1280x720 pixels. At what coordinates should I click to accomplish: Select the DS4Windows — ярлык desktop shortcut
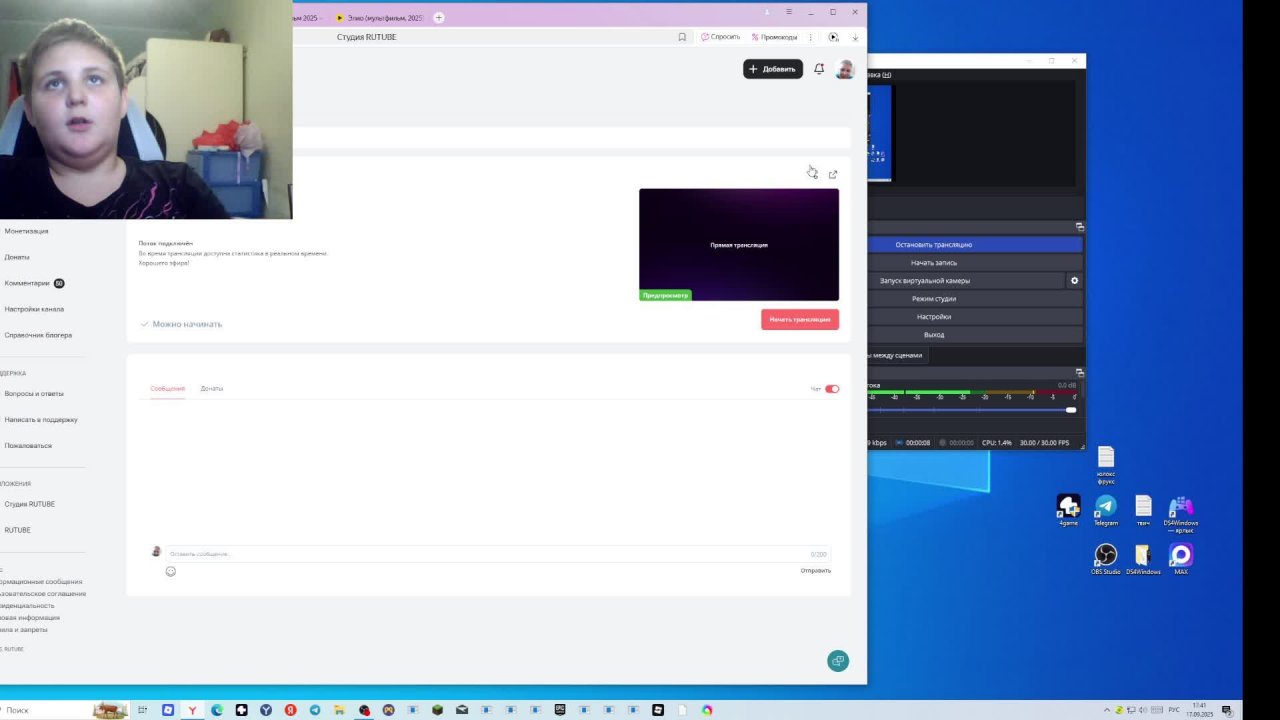coord(1181,513)
